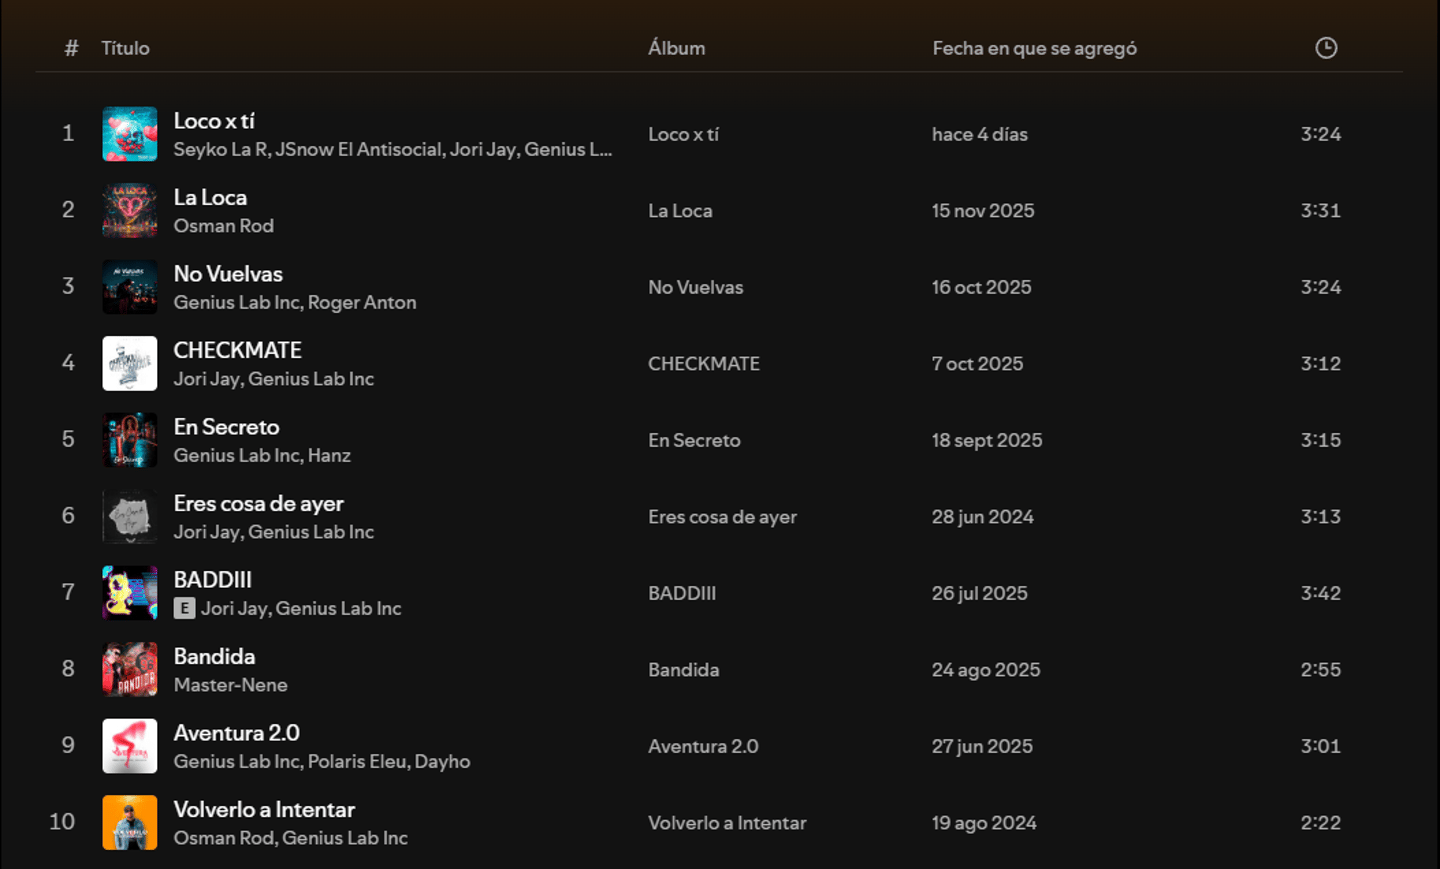
Task: Open the Loco x tí album cover thumbnail
Action: point(130,134)
